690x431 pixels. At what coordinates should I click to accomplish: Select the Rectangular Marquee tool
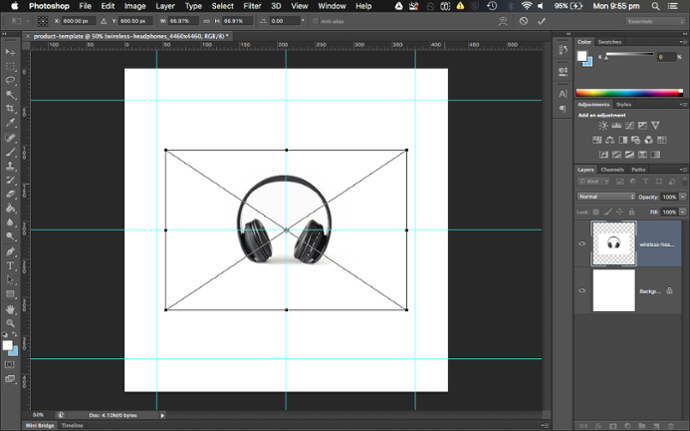(x=10, y=66)
